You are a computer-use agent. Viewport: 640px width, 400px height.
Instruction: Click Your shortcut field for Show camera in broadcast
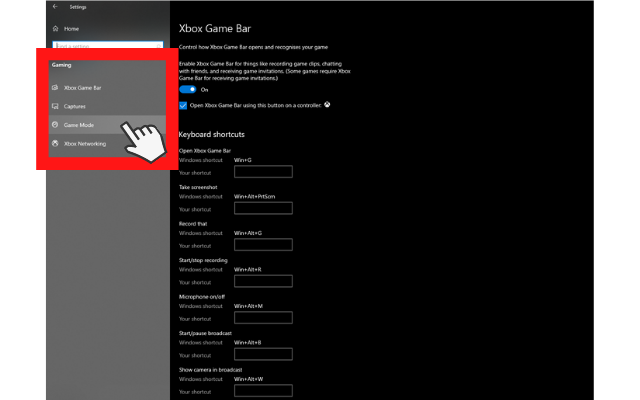click(x=263, y=391)
